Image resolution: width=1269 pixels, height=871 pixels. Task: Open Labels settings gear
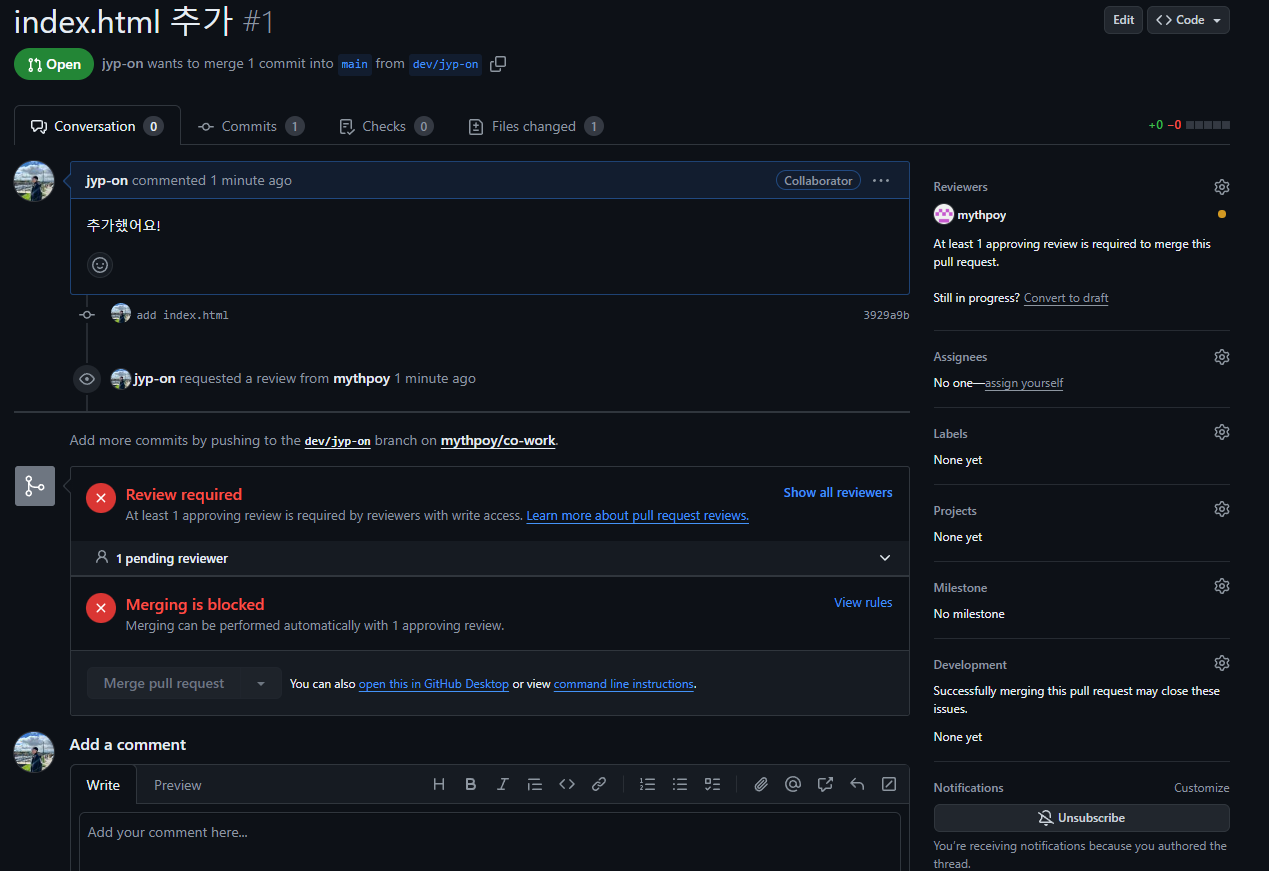point(1221,432)
